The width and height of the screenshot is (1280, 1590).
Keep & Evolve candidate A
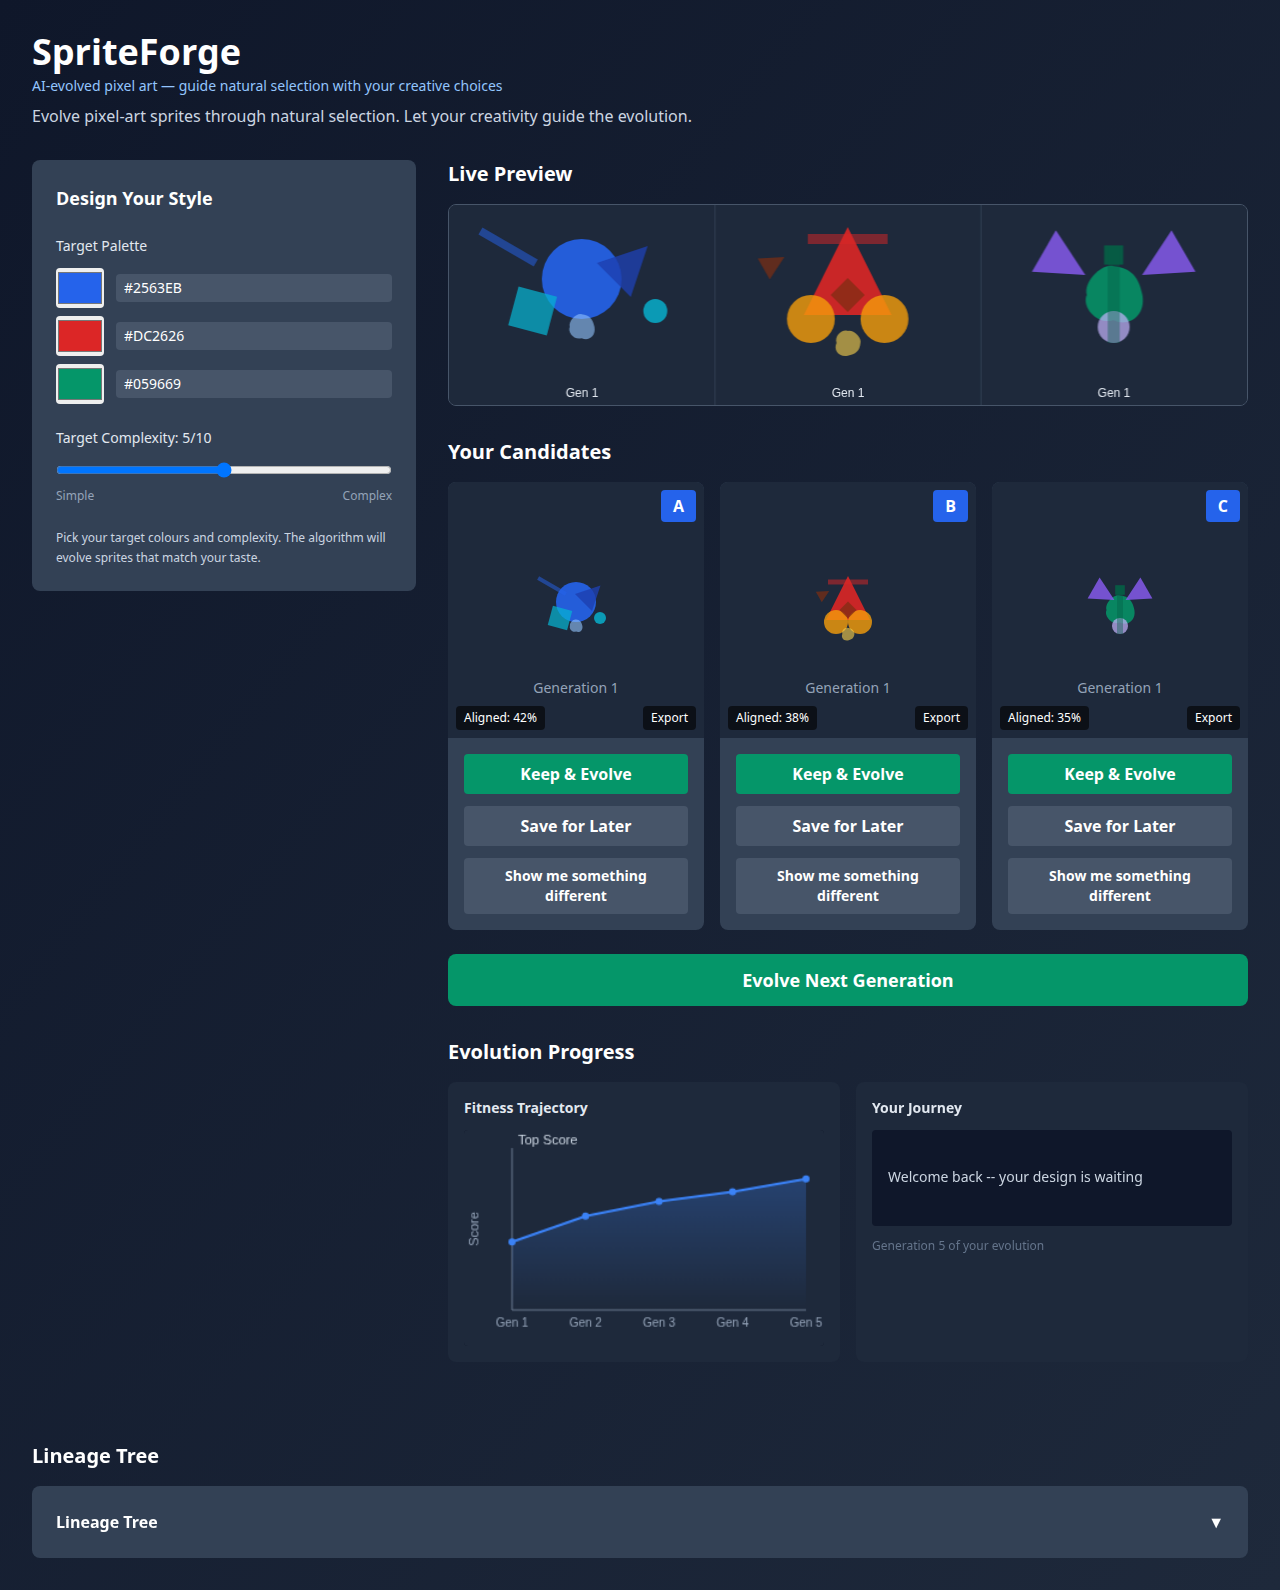(576, 774)
